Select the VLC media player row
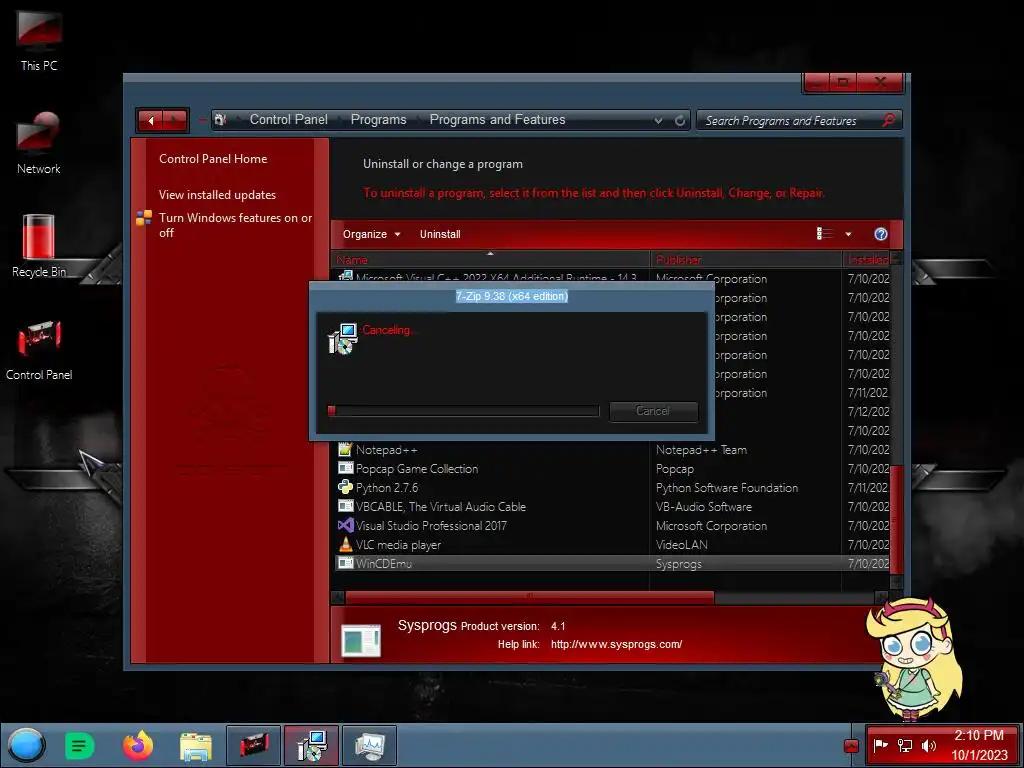This screenshot has width=1024, height=768. [612, 544]
